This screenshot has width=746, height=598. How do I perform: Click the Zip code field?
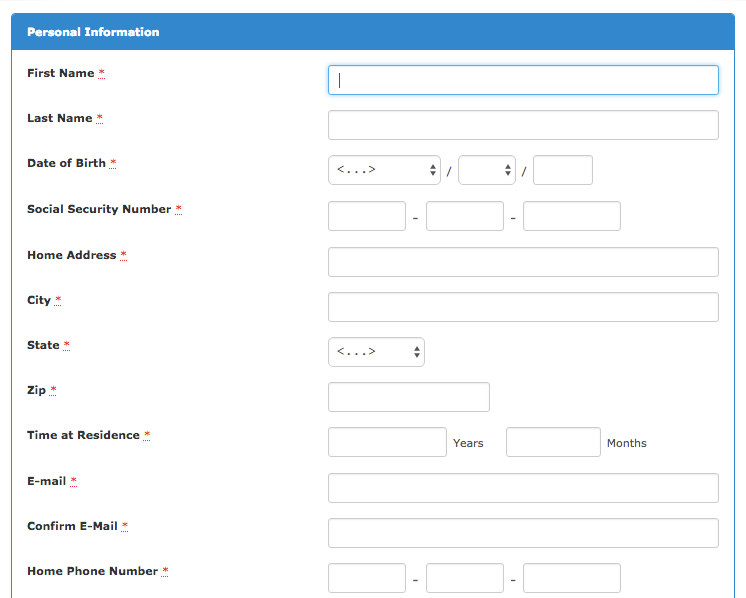pos(409,397)
